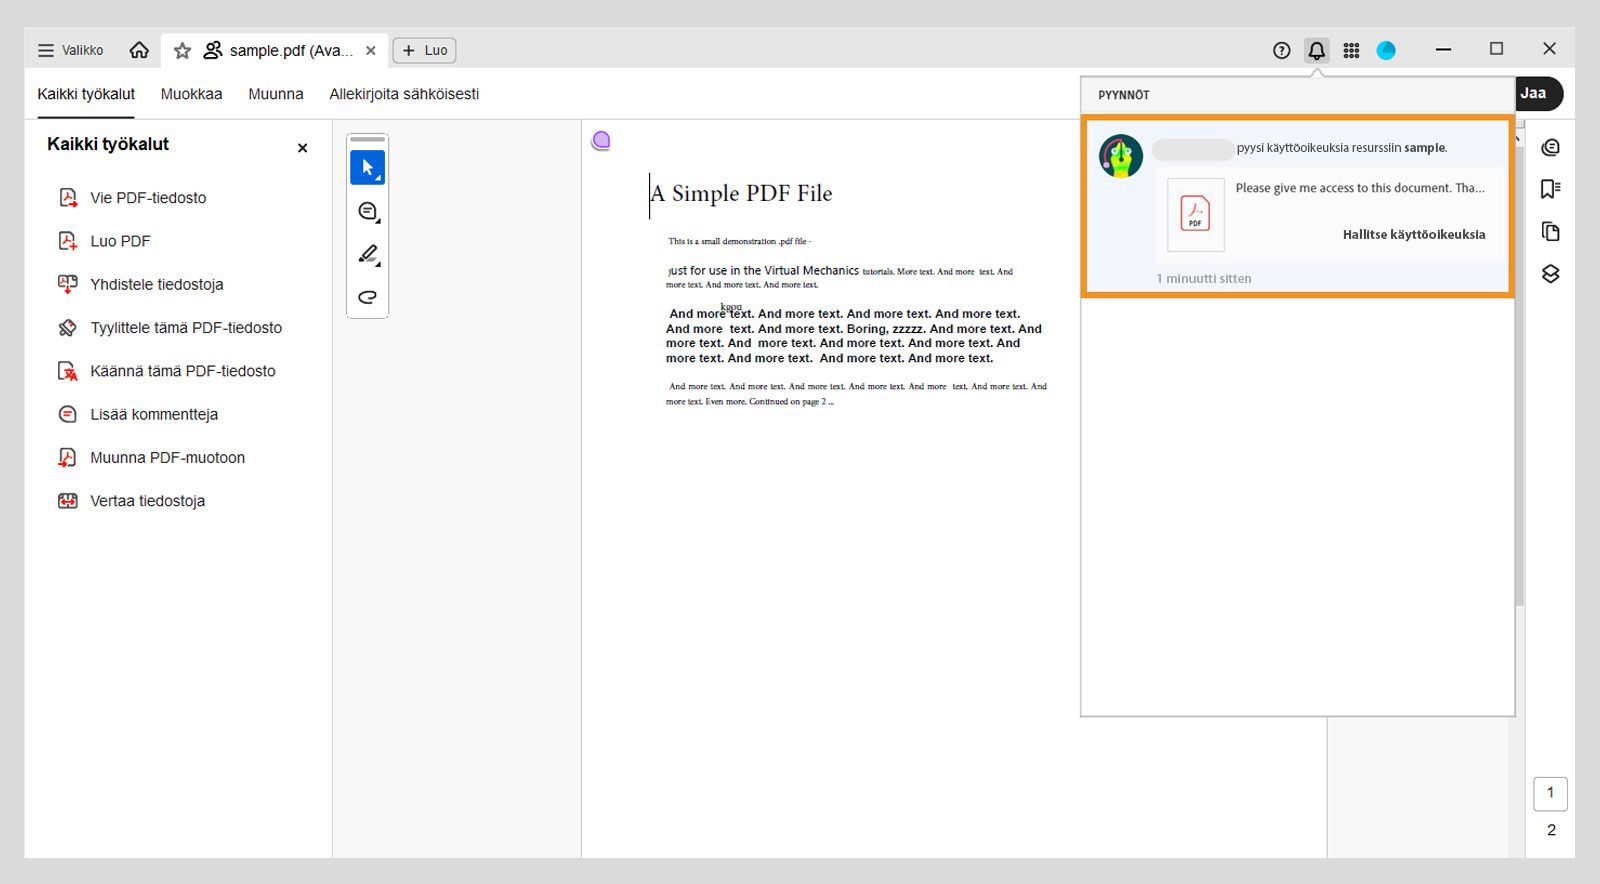
Task: Select Käännä tämä PDF-tiedosto tool
Action: pos(167,371)
